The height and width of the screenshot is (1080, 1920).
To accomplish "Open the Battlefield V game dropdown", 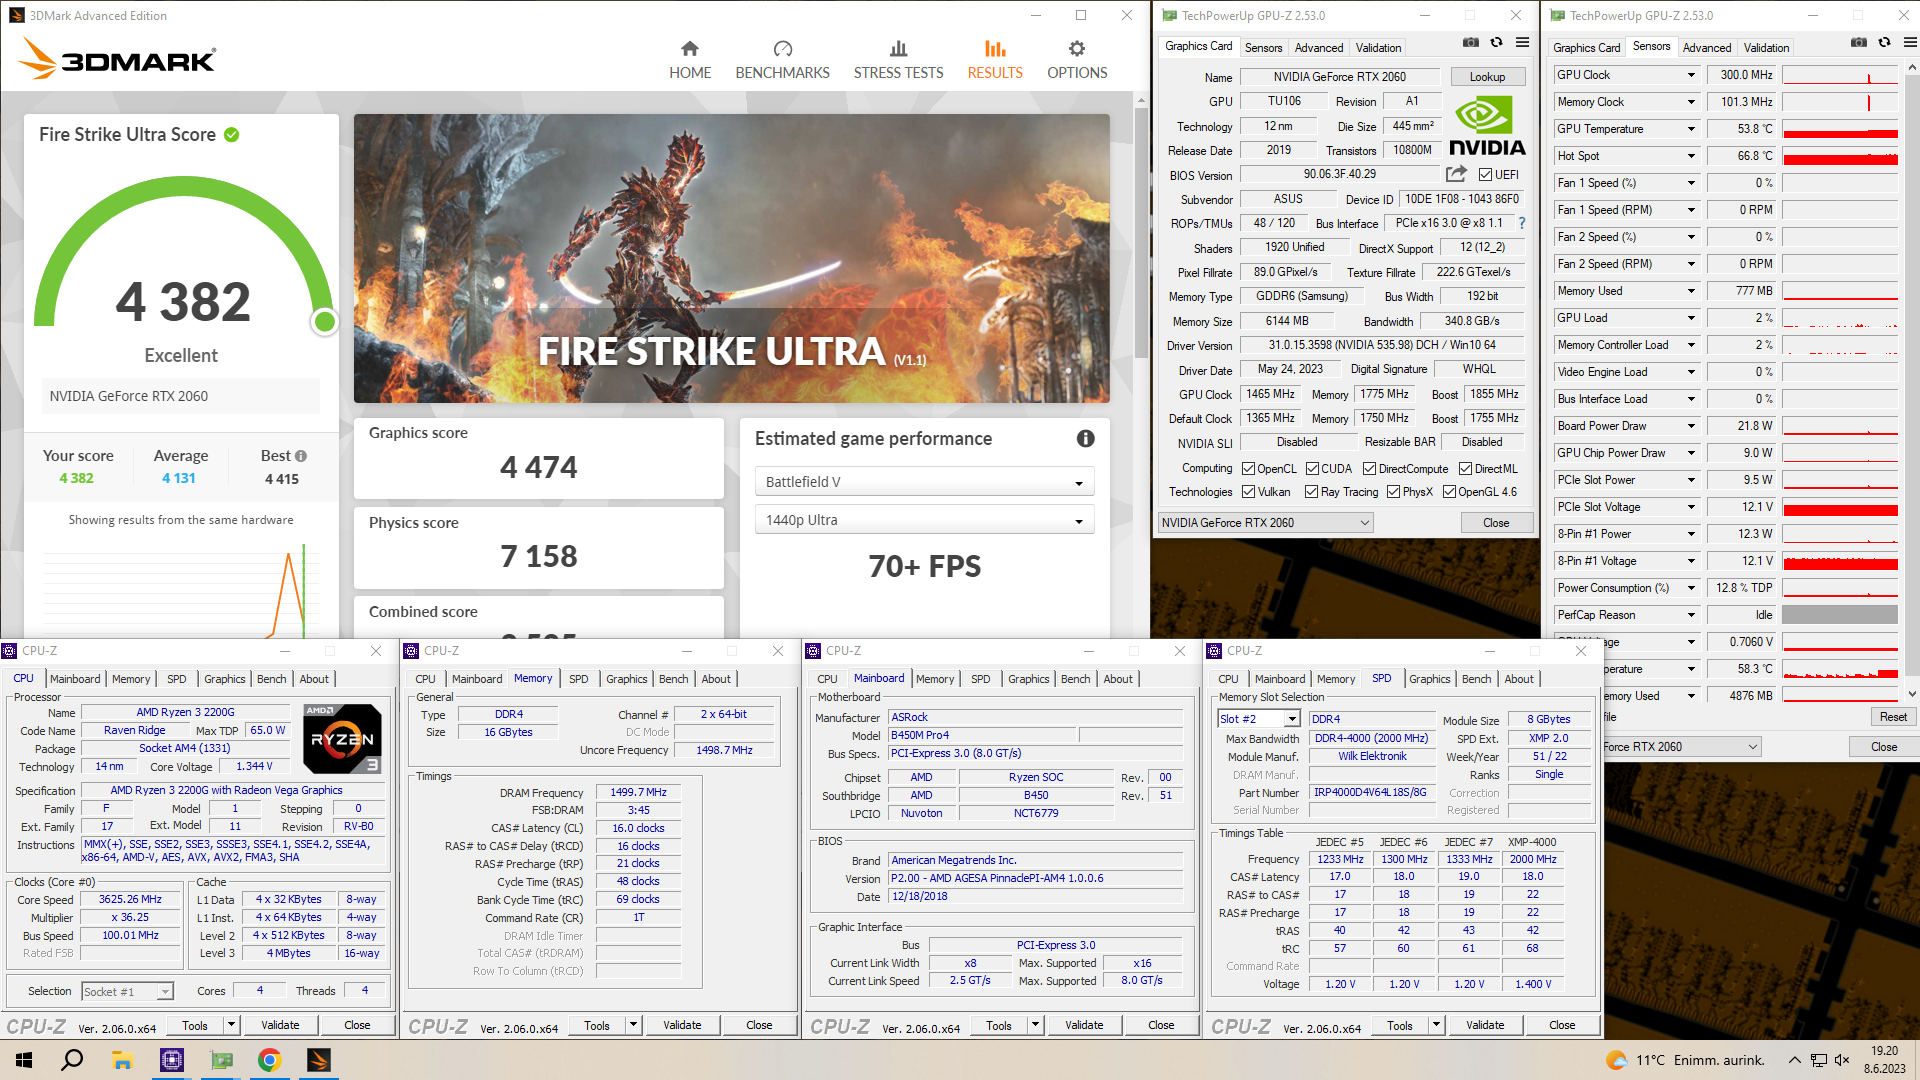I will tap(924, 482).
